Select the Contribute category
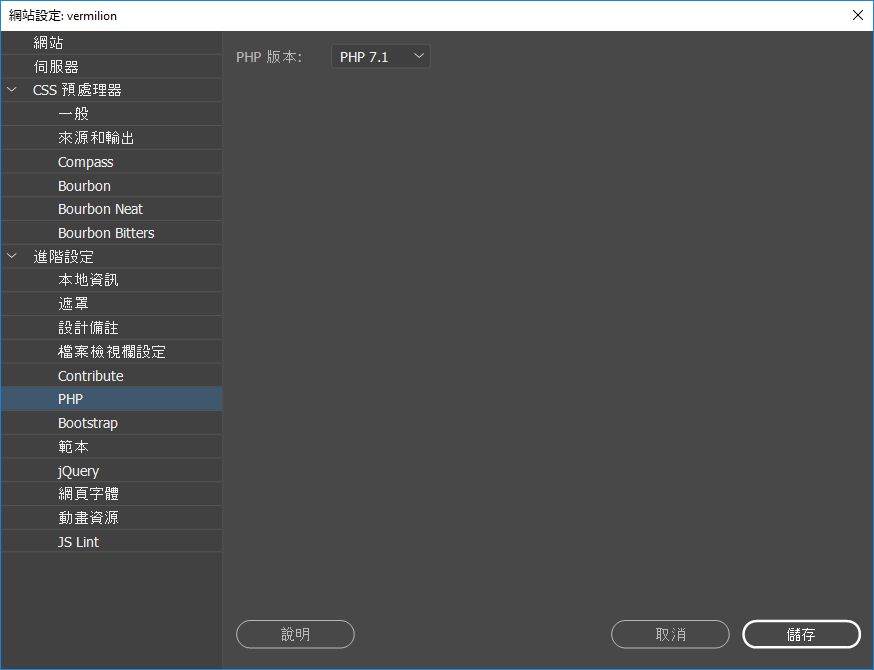874x670 pixels. click(90, 375)
